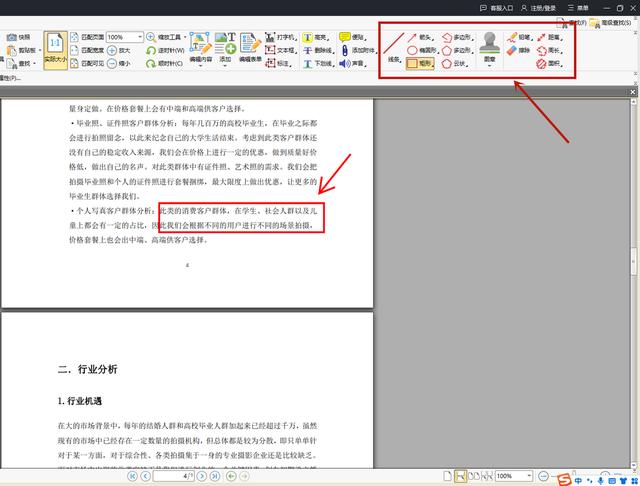Toggle Actual size (实际大小) view
This screenshot has height=486, width=640.
point(56,50)
